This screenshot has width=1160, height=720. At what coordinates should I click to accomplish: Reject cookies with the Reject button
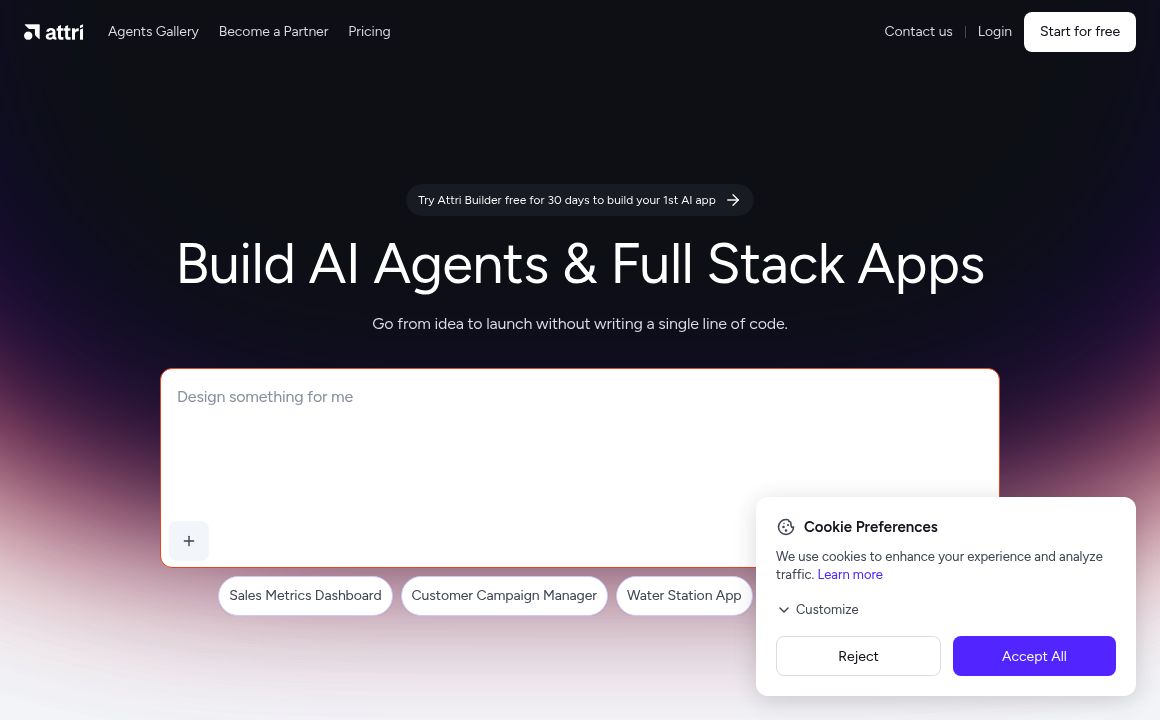point(858,656)
